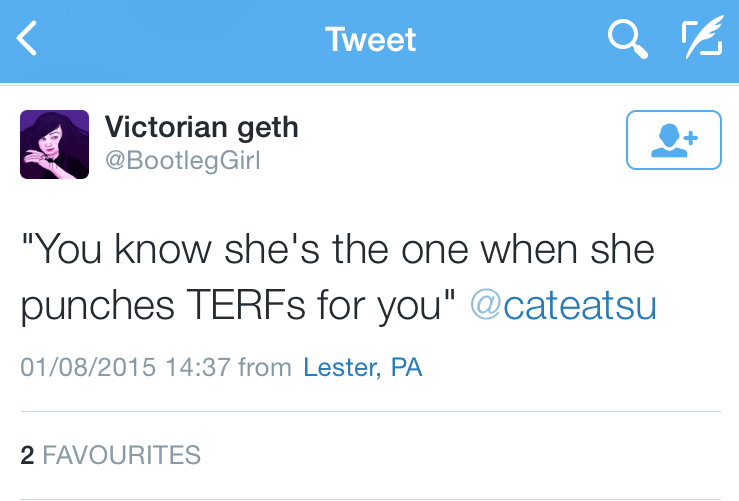Viewport: 739px width, 501px height.
Task: Click the word "from" before the location
Action: point(265,367)
